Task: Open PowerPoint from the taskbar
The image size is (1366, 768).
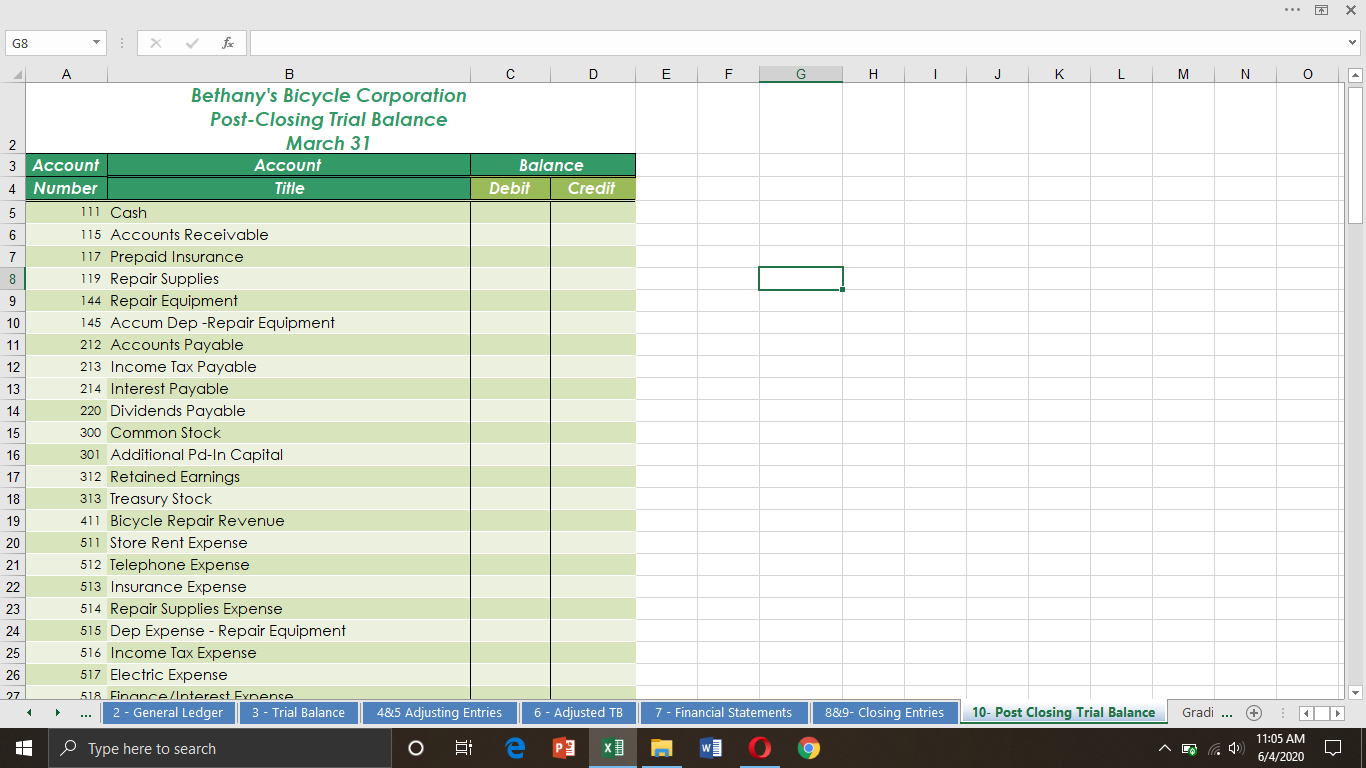Action: 564,748
